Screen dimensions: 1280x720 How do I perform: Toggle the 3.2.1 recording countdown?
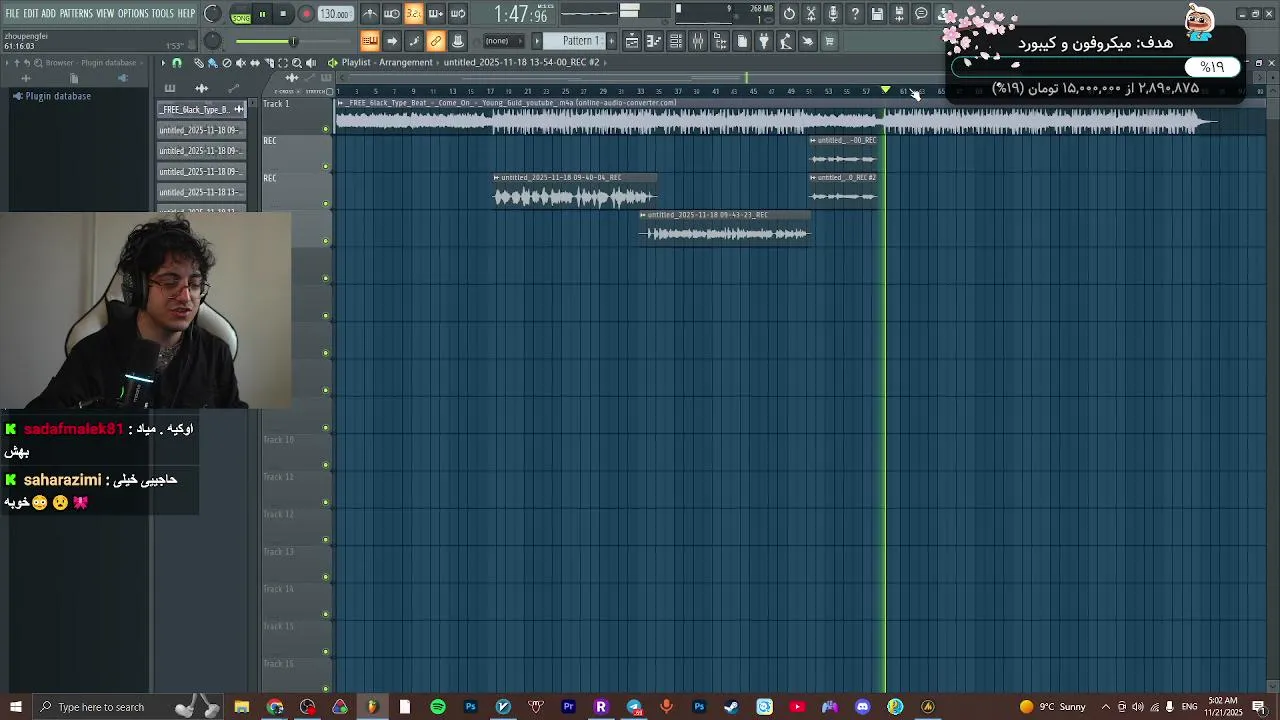414,14
